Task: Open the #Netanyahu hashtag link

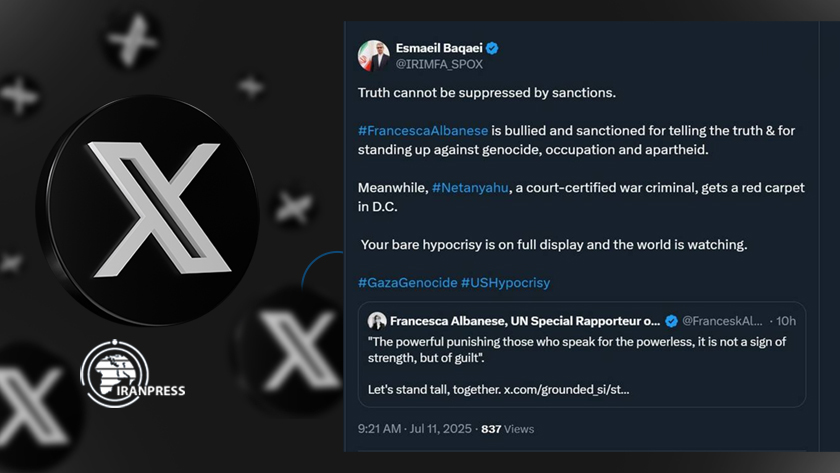Action: click(x=470, y=188)
